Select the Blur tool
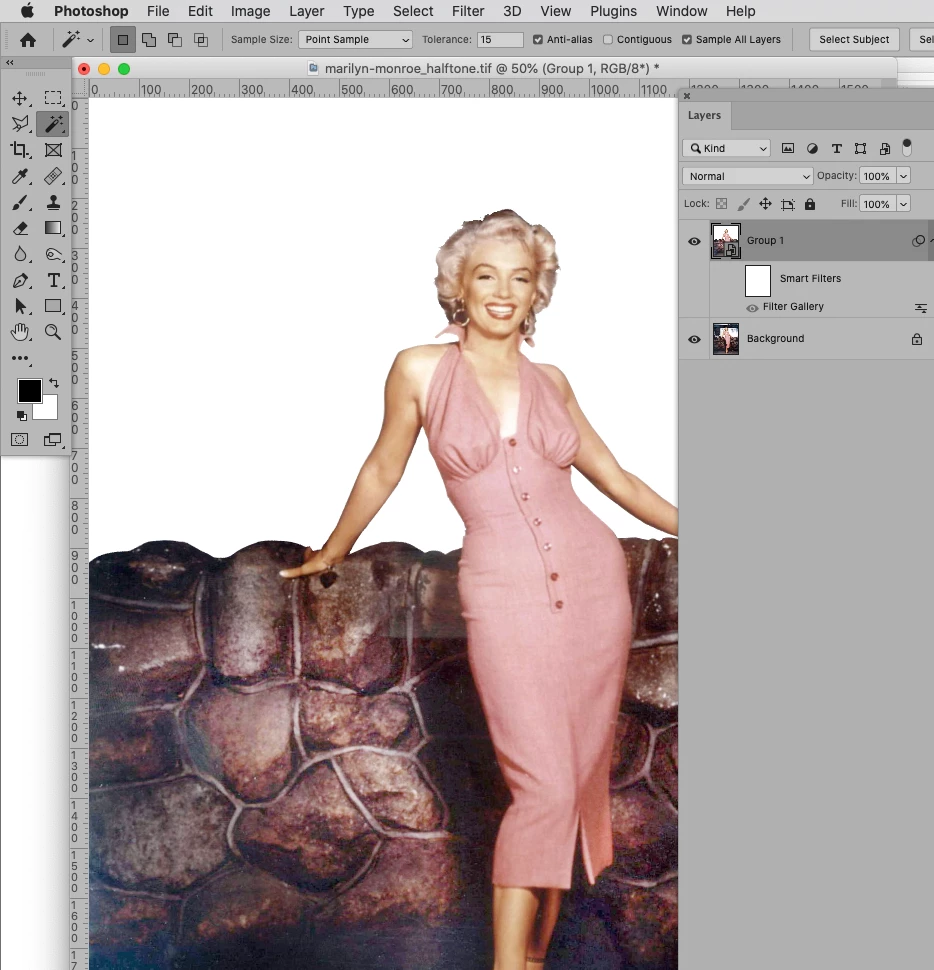 point(20,254)
